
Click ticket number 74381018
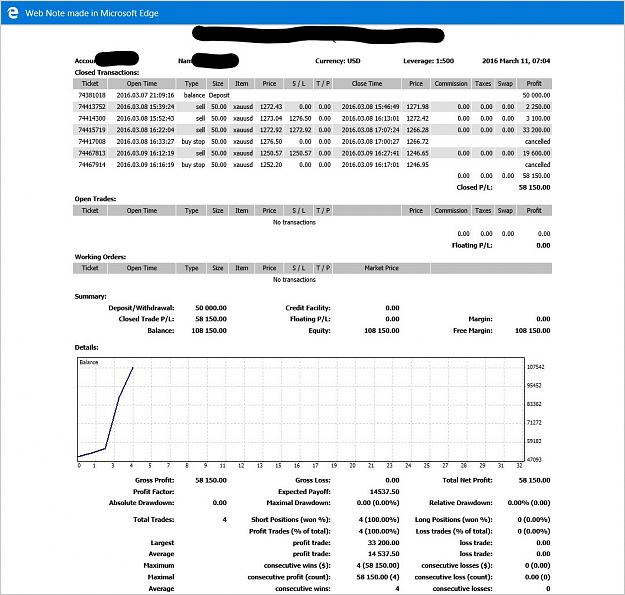tap(92, 95)
